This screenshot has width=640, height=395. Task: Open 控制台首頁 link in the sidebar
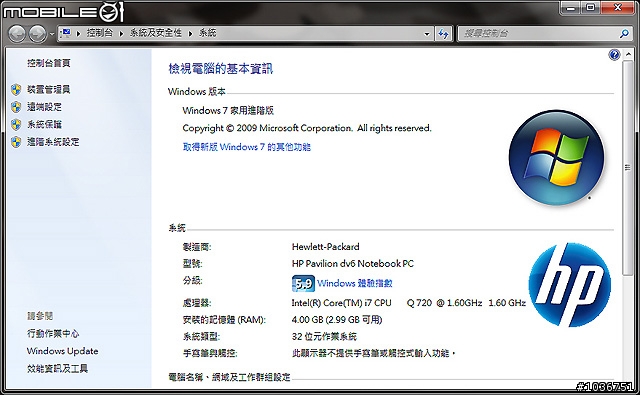(x=49, y=63)
